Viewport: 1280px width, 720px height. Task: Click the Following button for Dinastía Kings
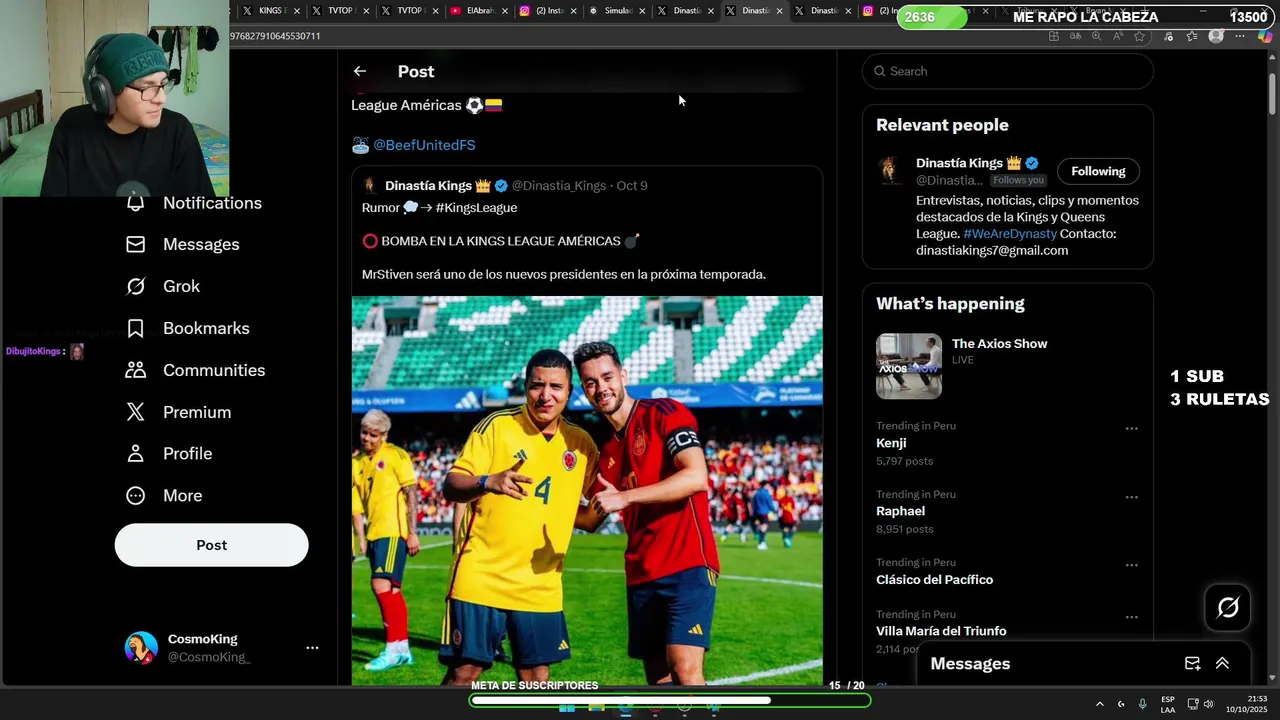(1098, 171)
